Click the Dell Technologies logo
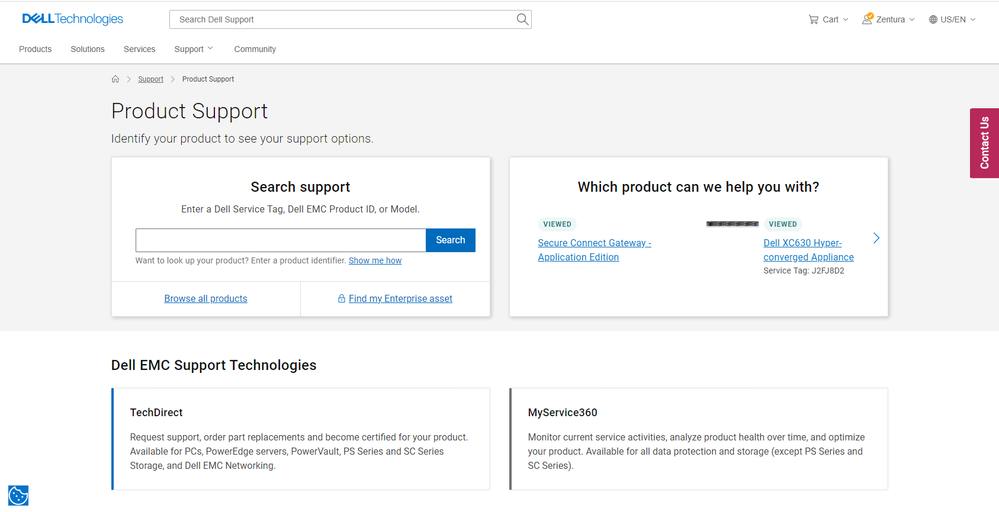Image resolution: width=999 pixels, height=512 pixels. tap(73, 19)
